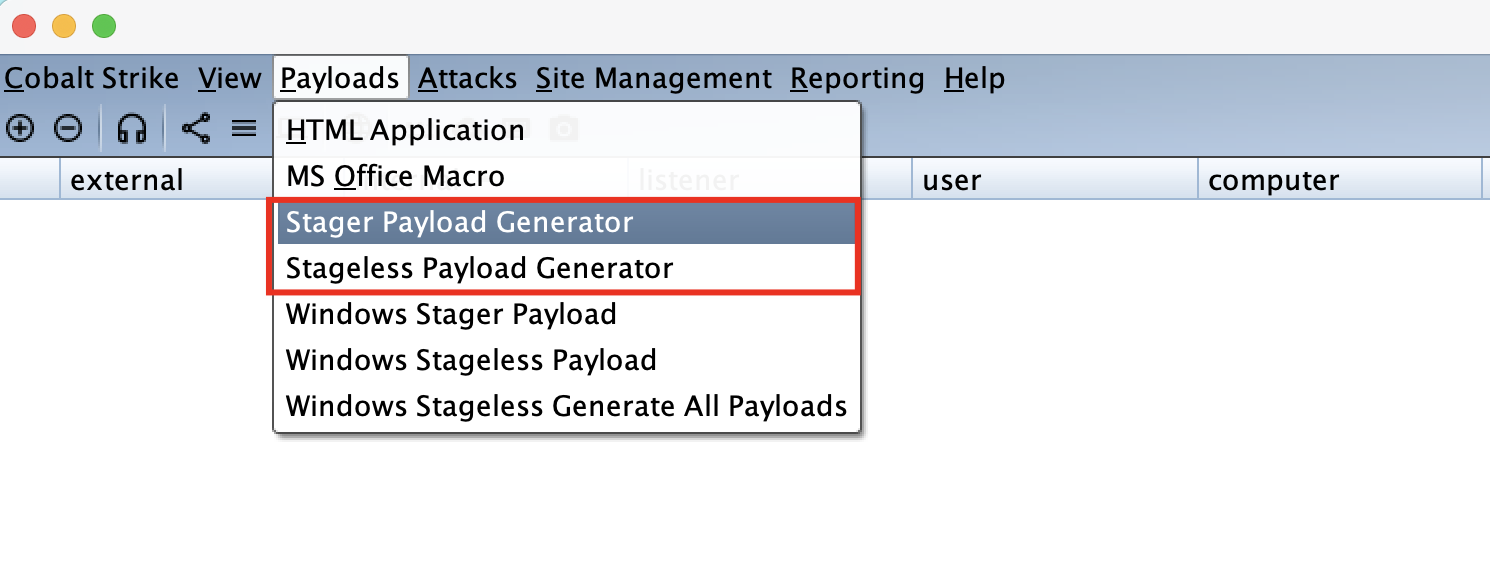
Task: Open the Help menu
Action: [x=974, y=78]
